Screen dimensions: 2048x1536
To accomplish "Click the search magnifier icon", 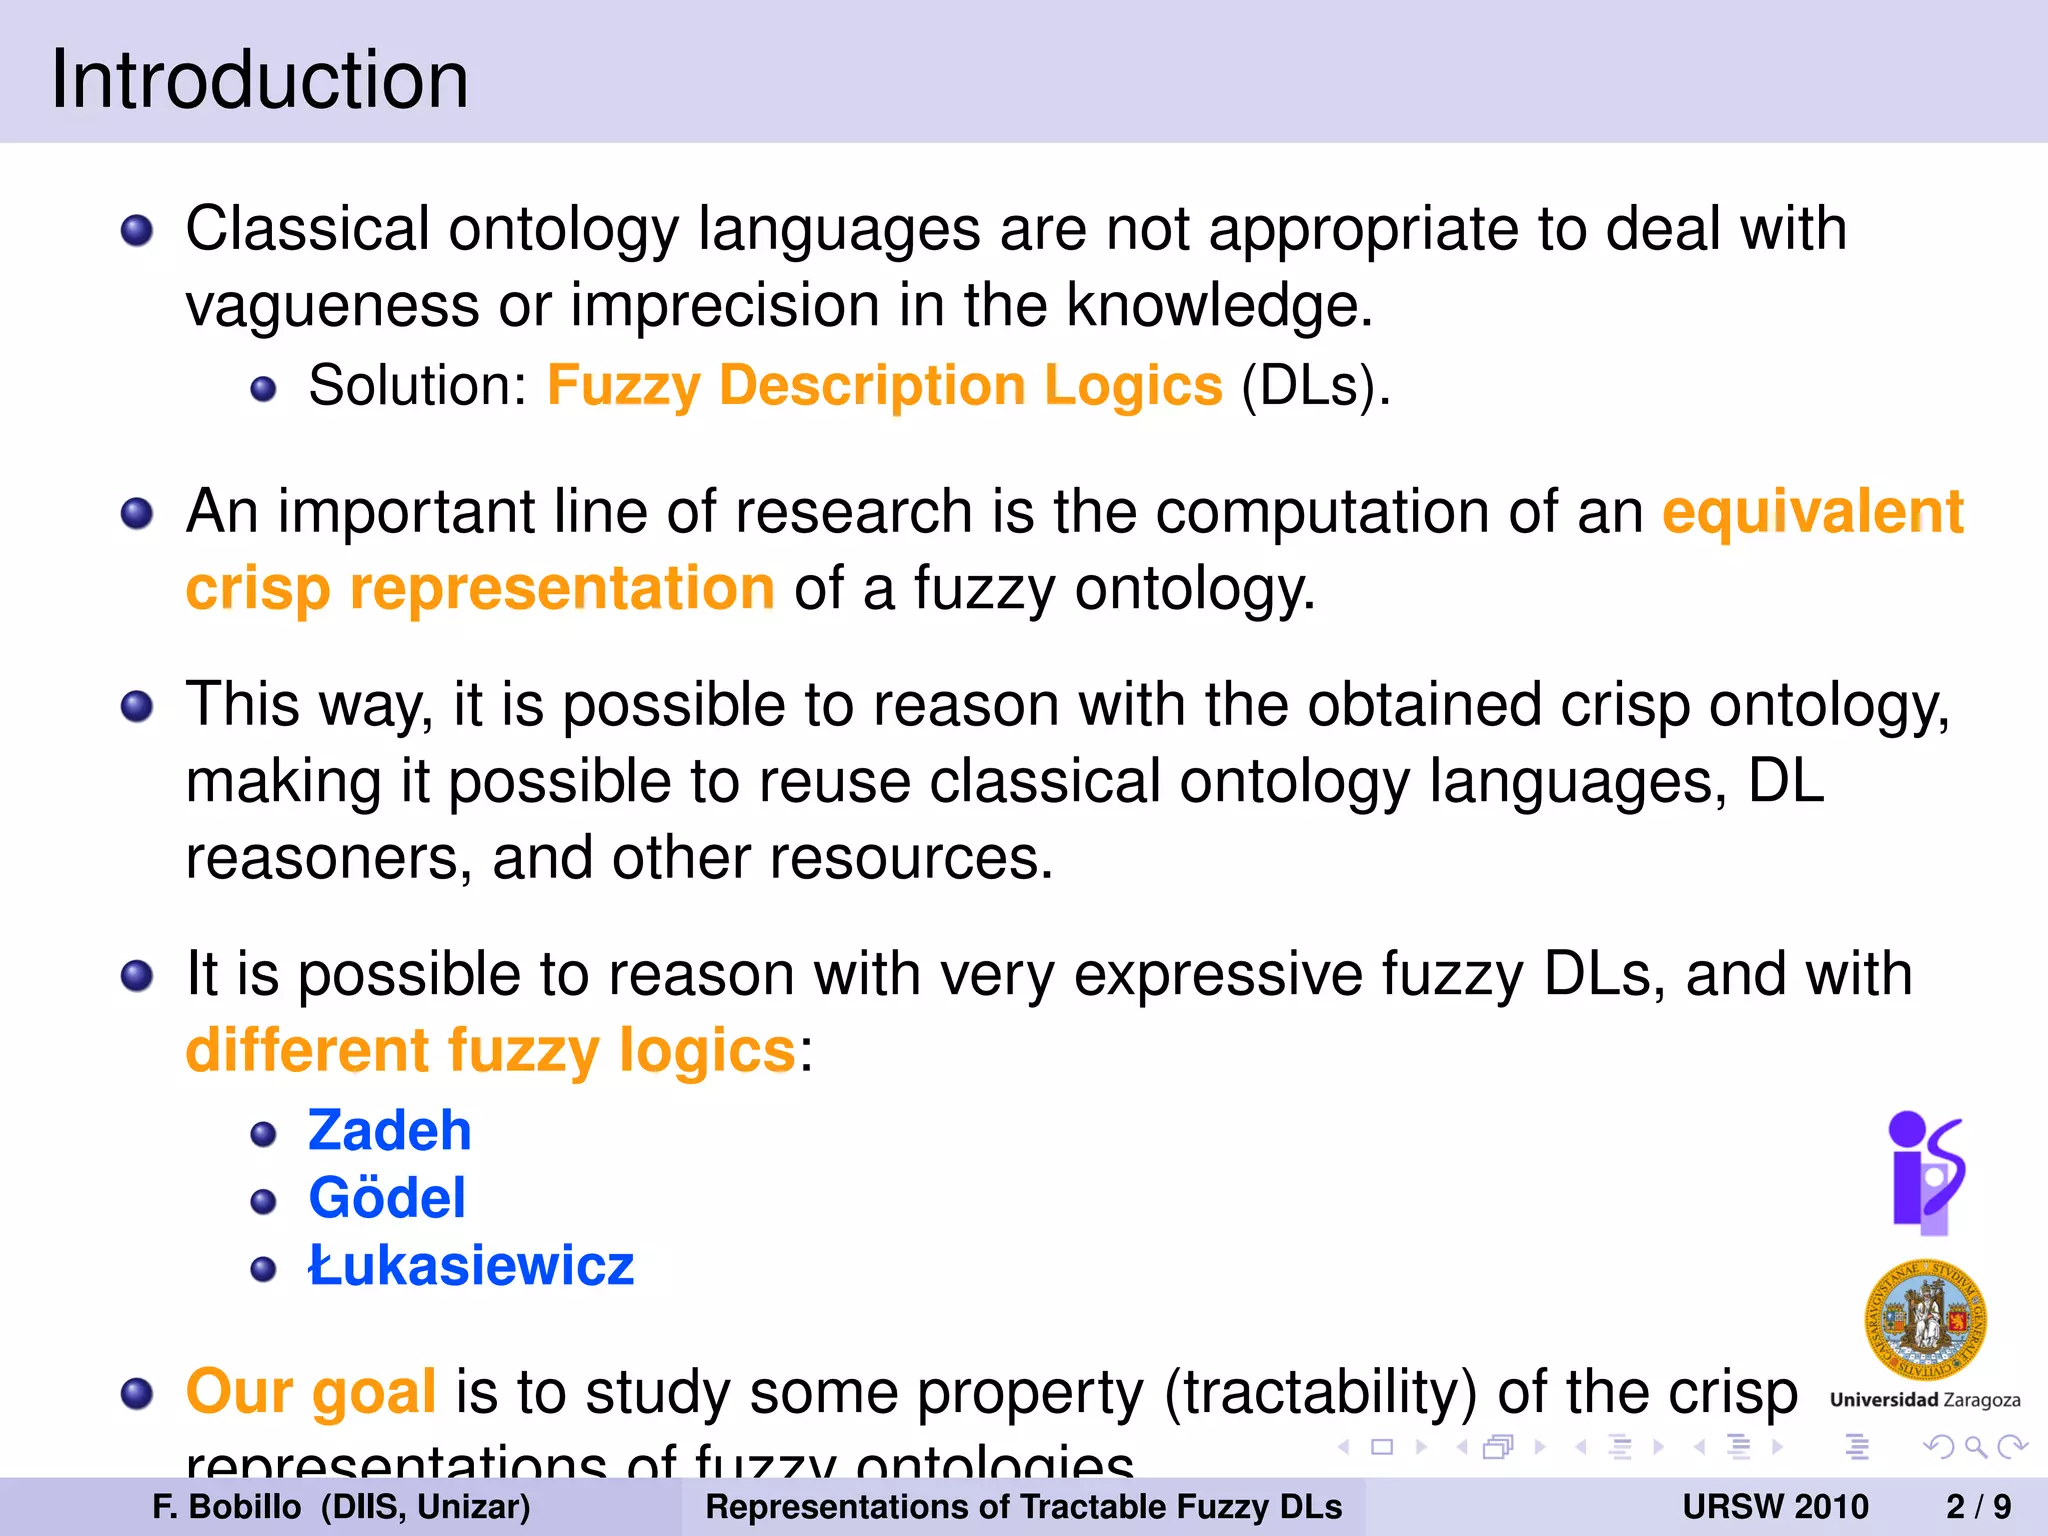I will [x=1975, y=1446].
